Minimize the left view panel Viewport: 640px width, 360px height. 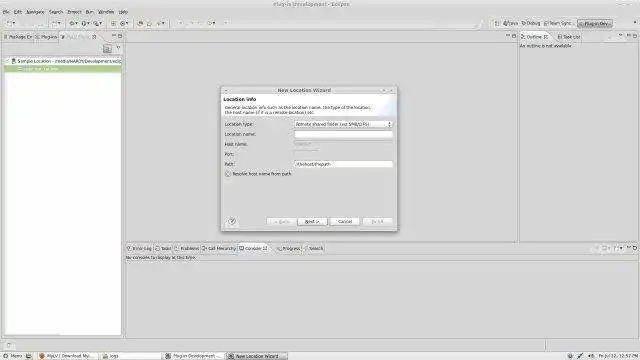point(114,36)
